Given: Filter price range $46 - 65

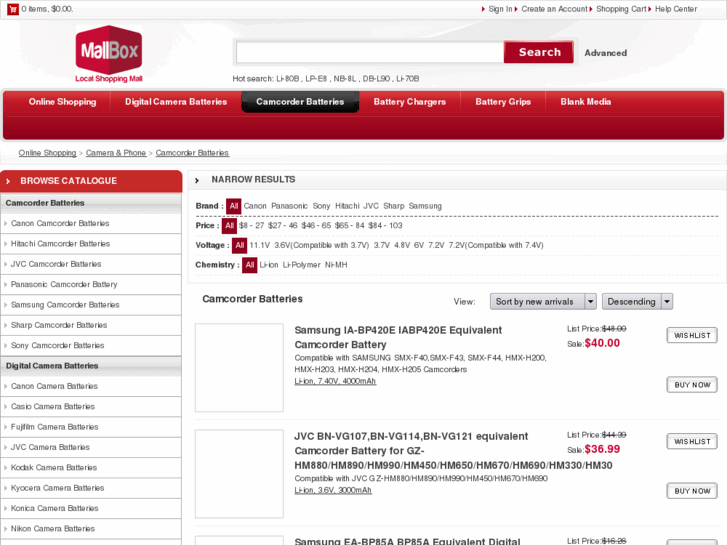Looking at the screenshot, I should pyautogui.click(x=316, y=225).
